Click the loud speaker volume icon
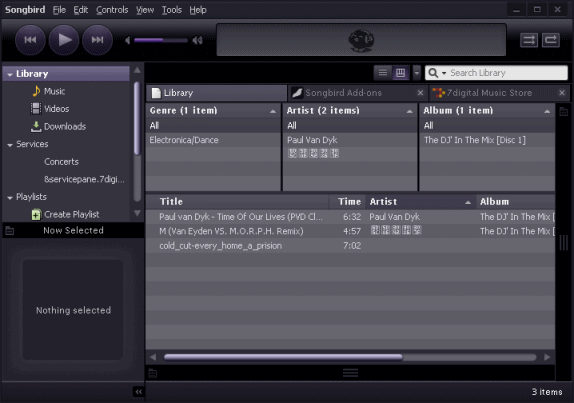Viewport: 574px width, 403px height. pos(197,40)
